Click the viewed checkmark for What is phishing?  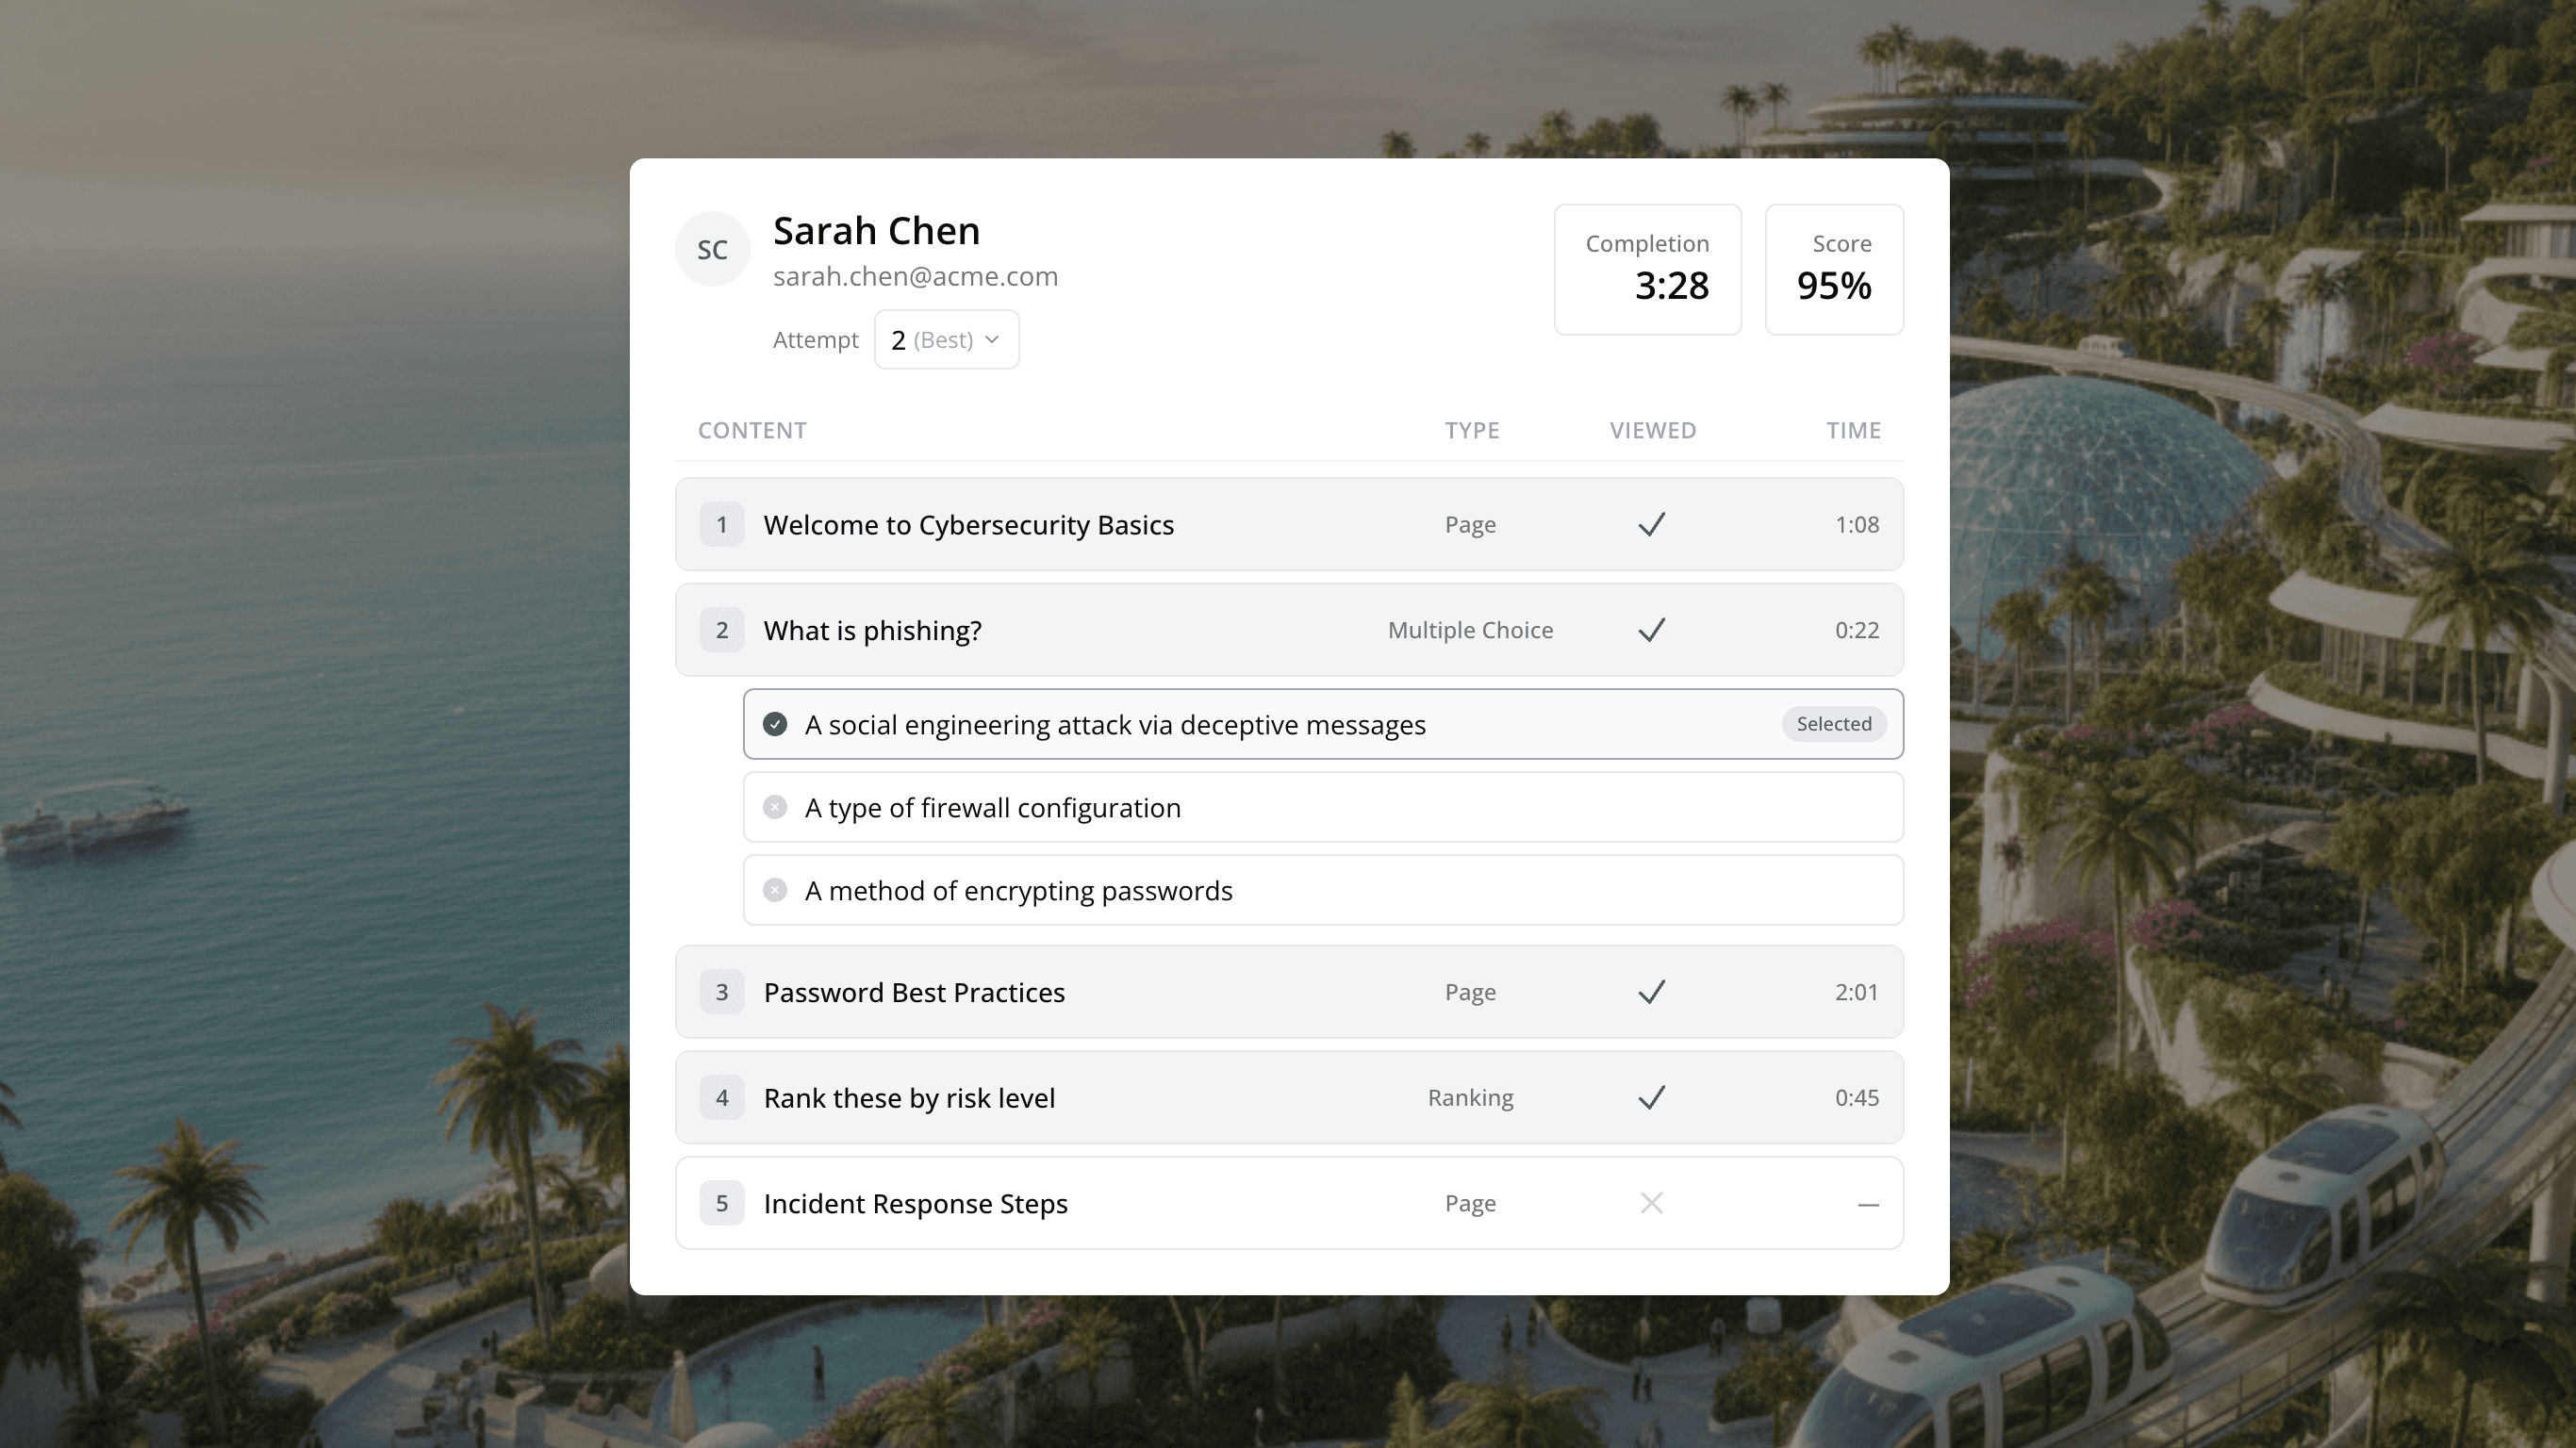(x=1651, y=630)
